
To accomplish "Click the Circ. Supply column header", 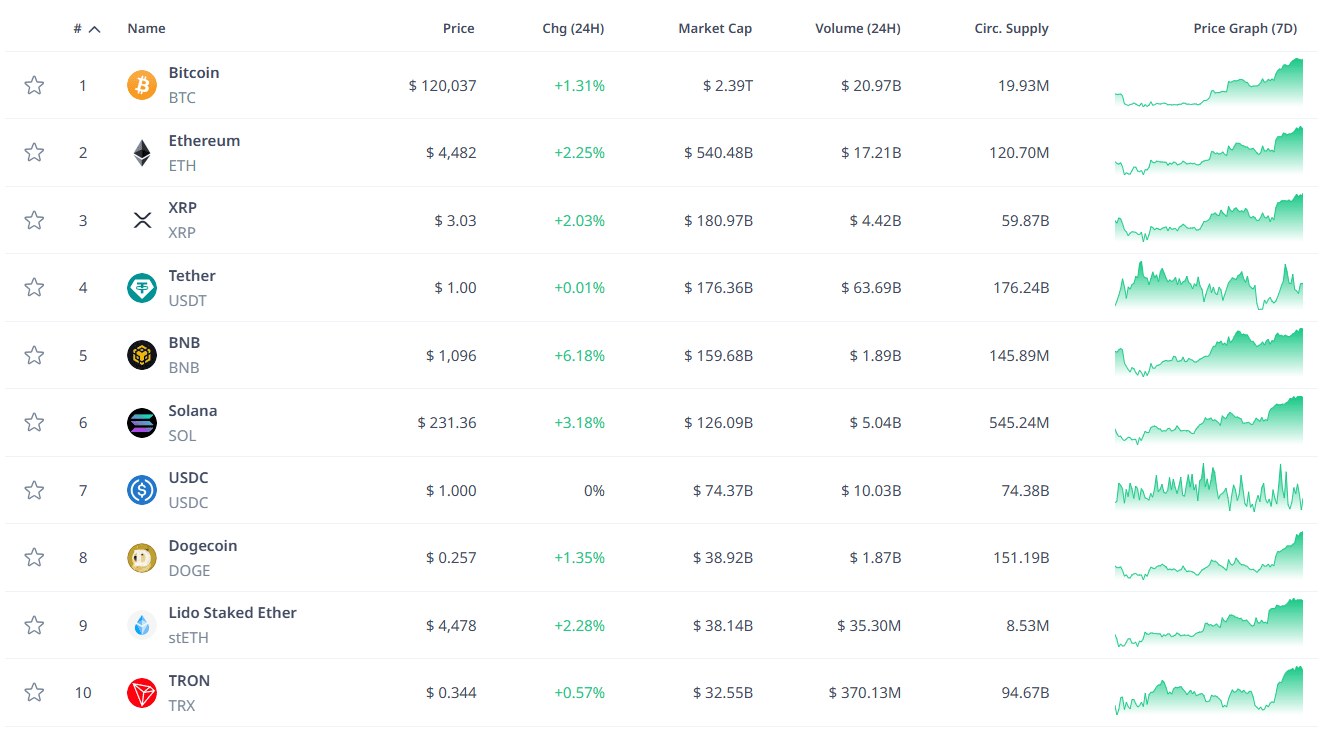I will point(1011,29).
